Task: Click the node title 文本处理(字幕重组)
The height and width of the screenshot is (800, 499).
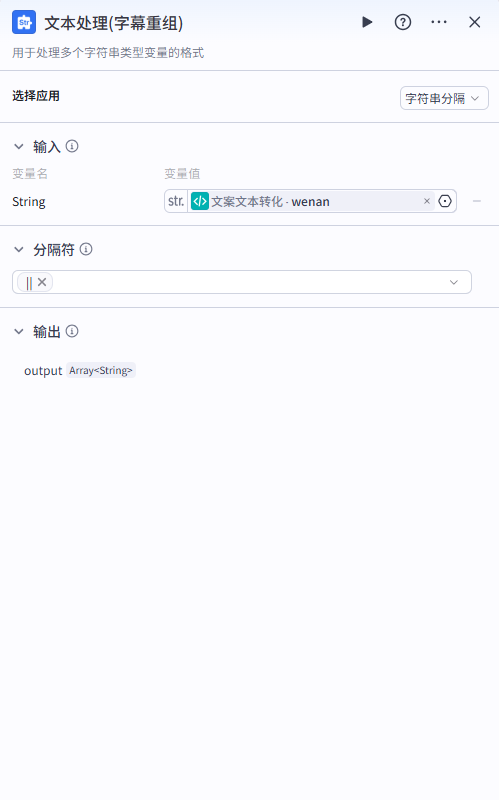Action: click(114, 23)
